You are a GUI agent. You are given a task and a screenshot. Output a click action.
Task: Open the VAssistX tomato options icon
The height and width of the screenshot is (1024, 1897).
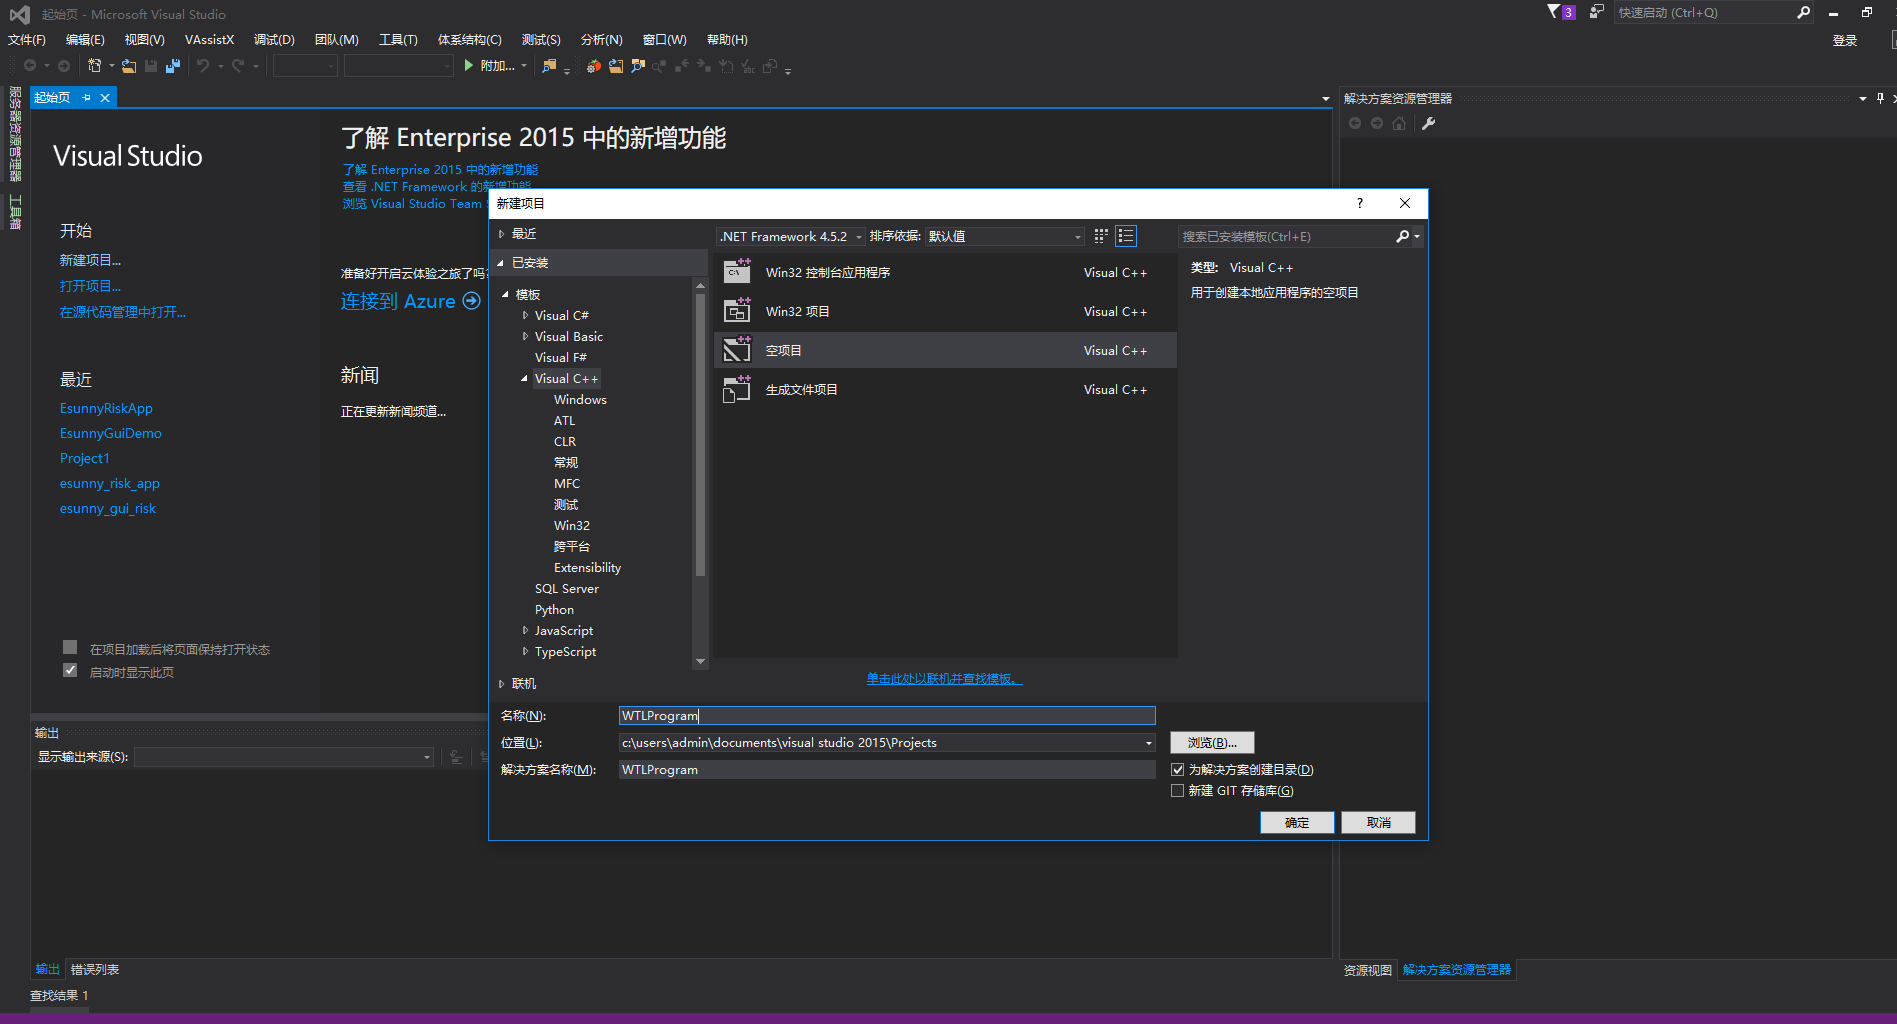tap(594, 66)
